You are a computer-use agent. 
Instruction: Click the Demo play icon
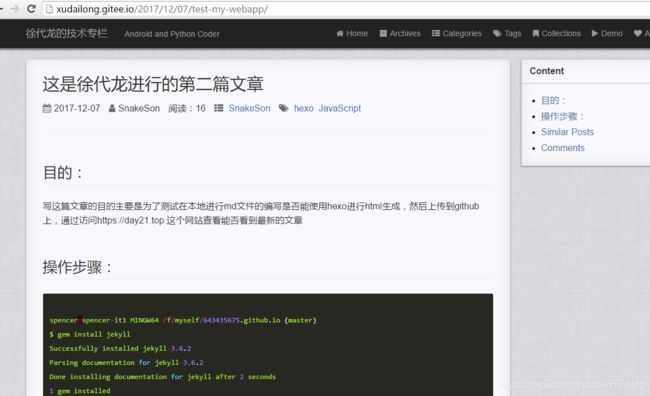point(595,34)
